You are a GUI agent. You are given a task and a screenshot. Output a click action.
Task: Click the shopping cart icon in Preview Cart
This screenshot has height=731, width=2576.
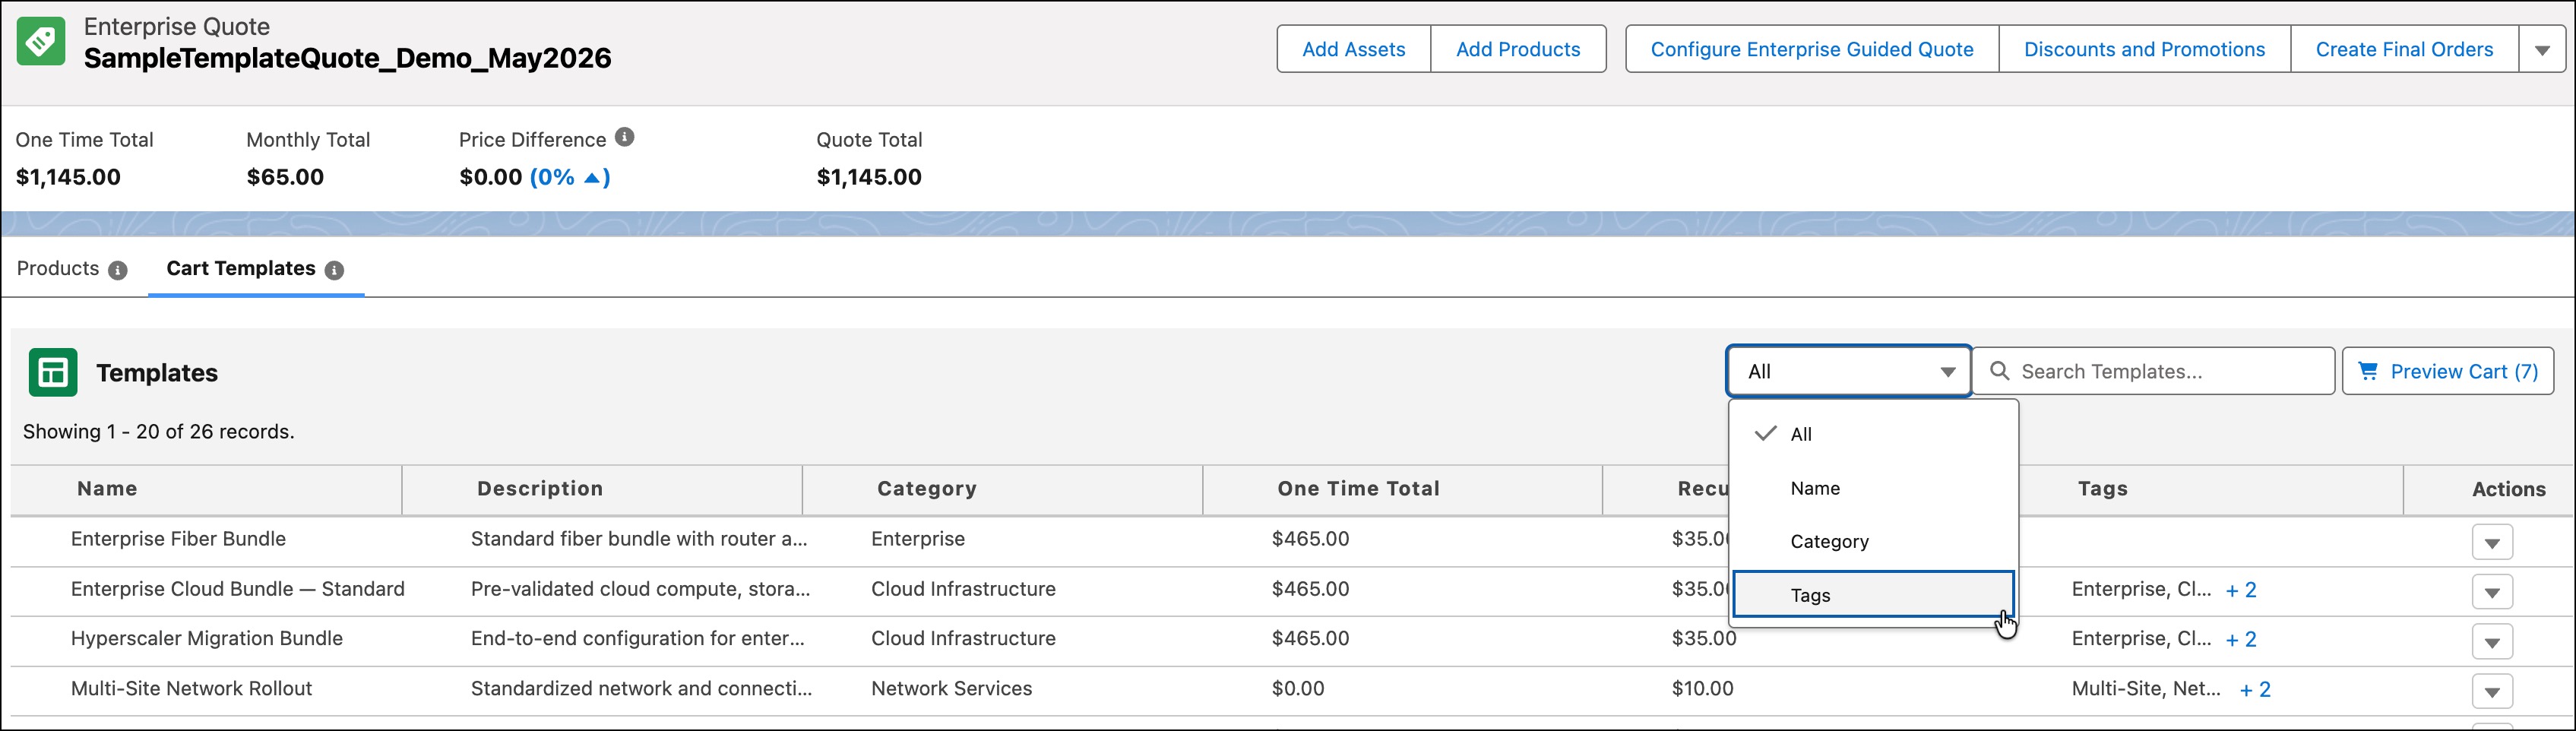(2368, 371)
